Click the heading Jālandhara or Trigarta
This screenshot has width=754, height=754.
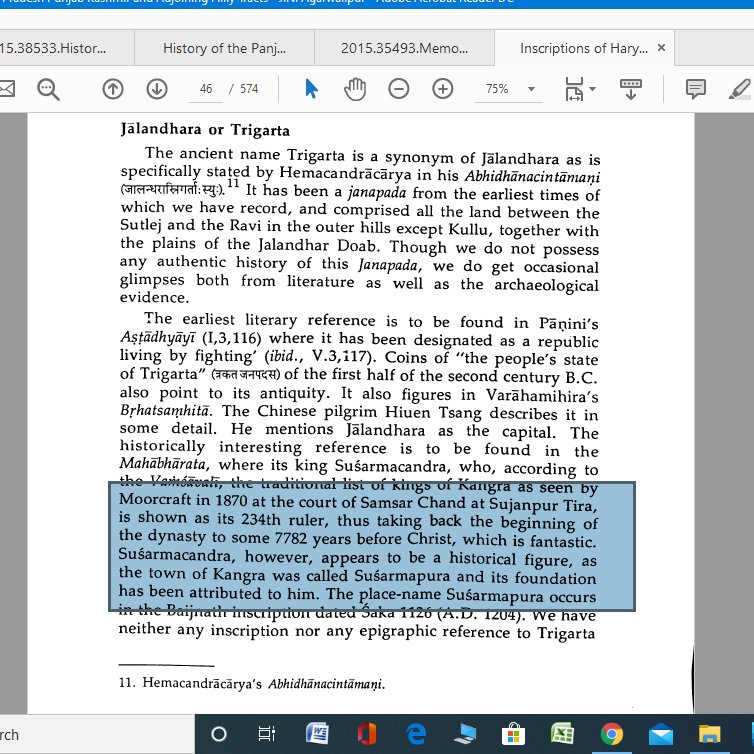click(205, 130)
